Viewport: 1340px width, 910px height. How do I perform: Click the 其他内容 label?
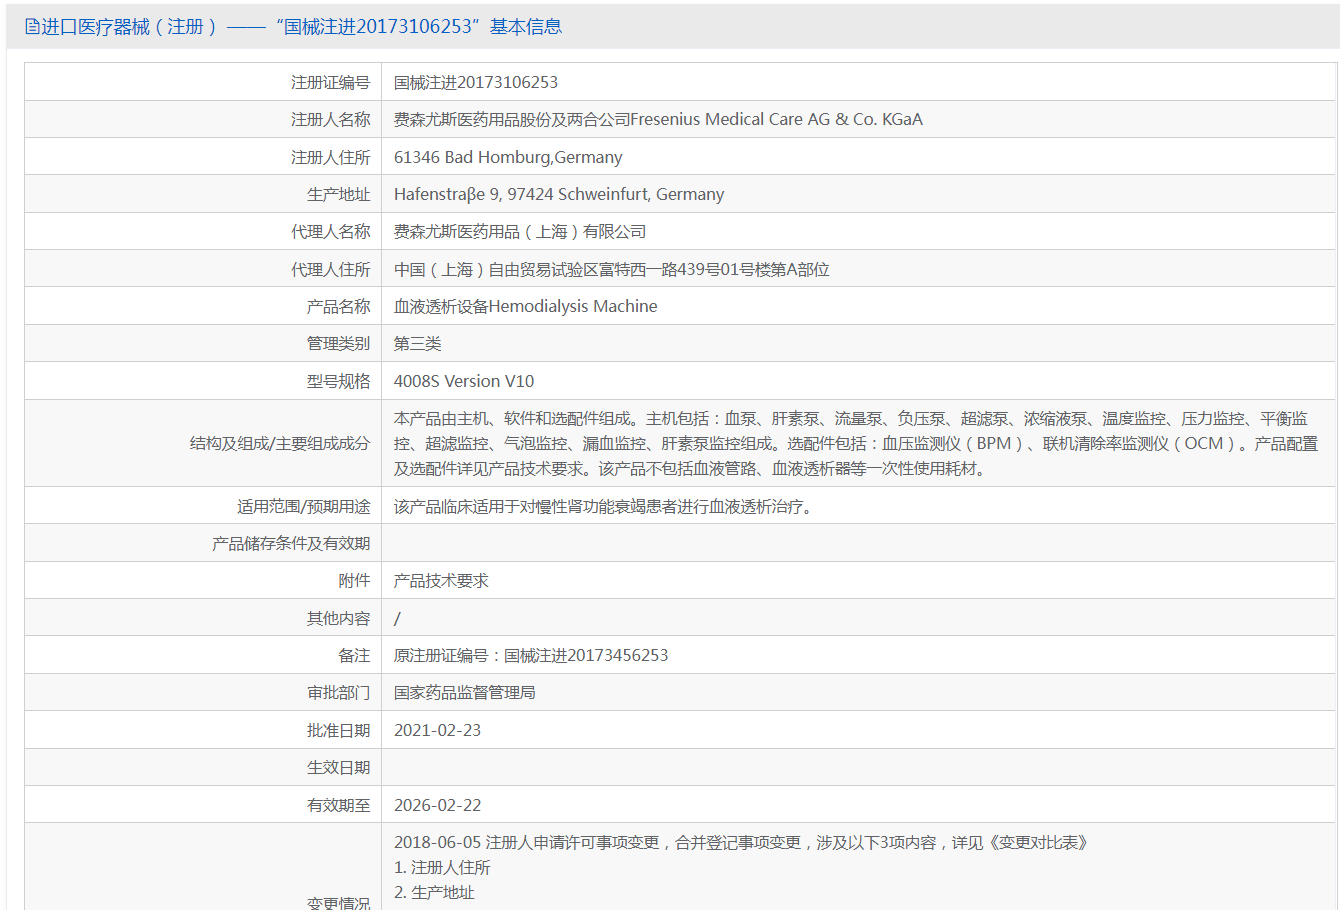[338, 618]
